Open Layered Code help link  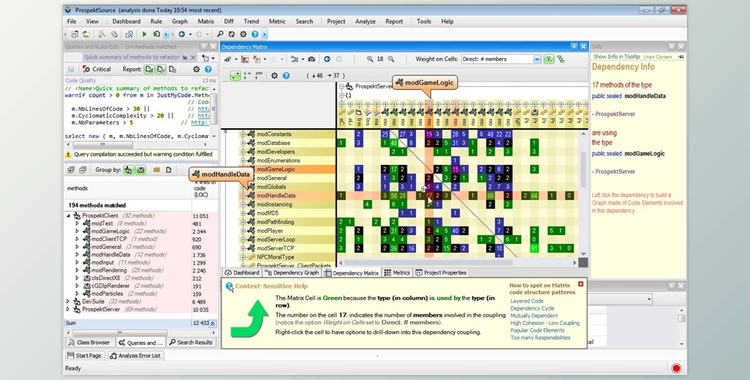tap(527, 301)
